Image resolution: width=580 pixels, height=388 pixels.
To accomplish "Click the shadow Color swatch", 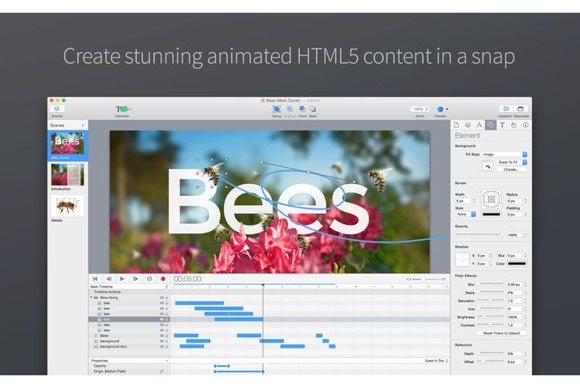I will [x=517, y=264].
